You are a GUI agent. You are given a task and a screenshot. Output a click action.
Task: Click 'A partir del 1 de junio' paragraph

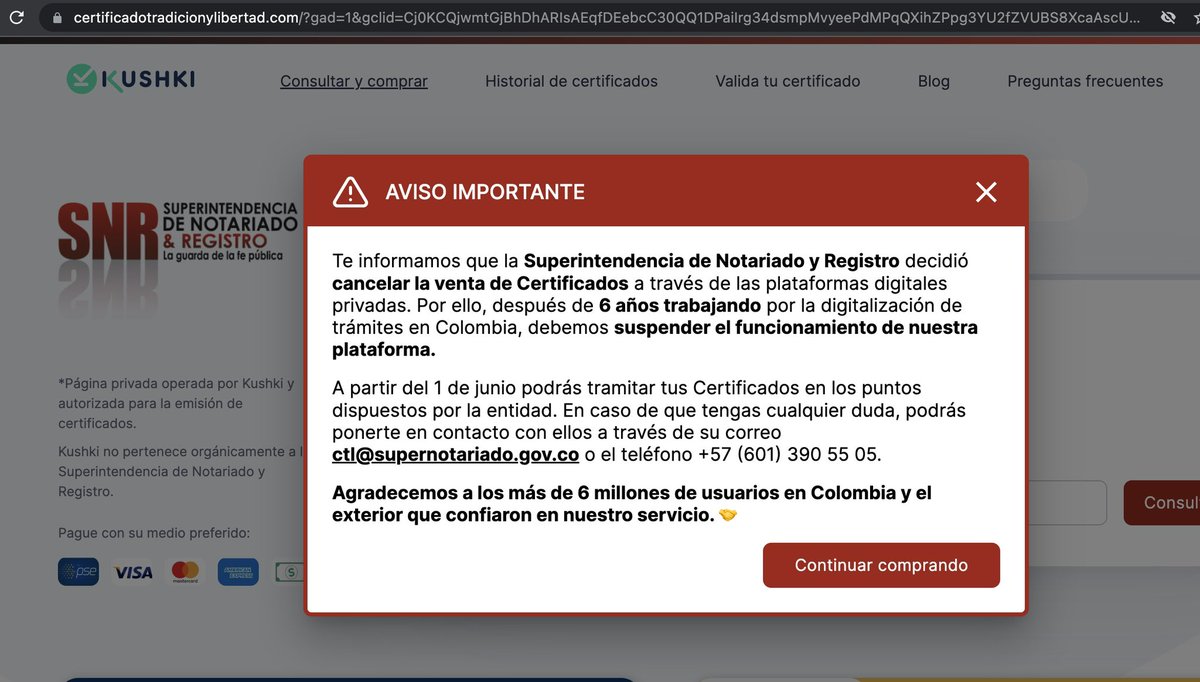649,420
